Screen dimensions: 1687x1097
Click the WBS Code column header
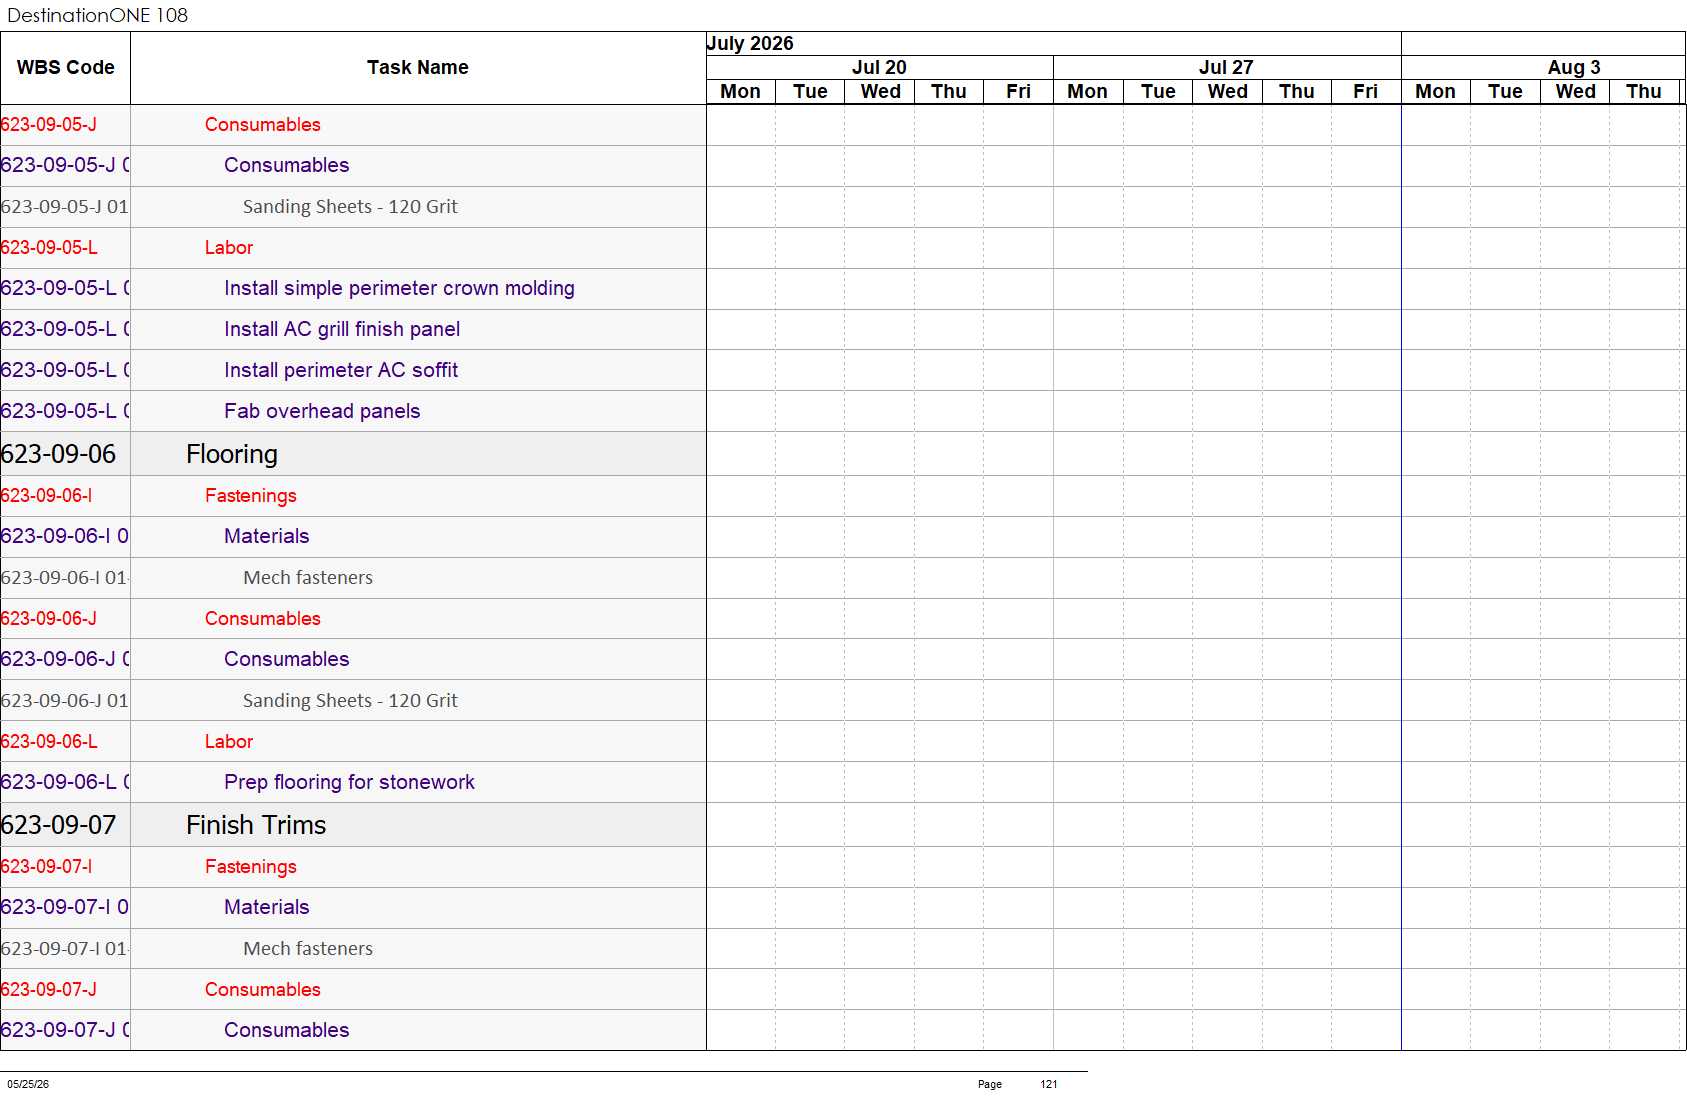click(65, 68)
